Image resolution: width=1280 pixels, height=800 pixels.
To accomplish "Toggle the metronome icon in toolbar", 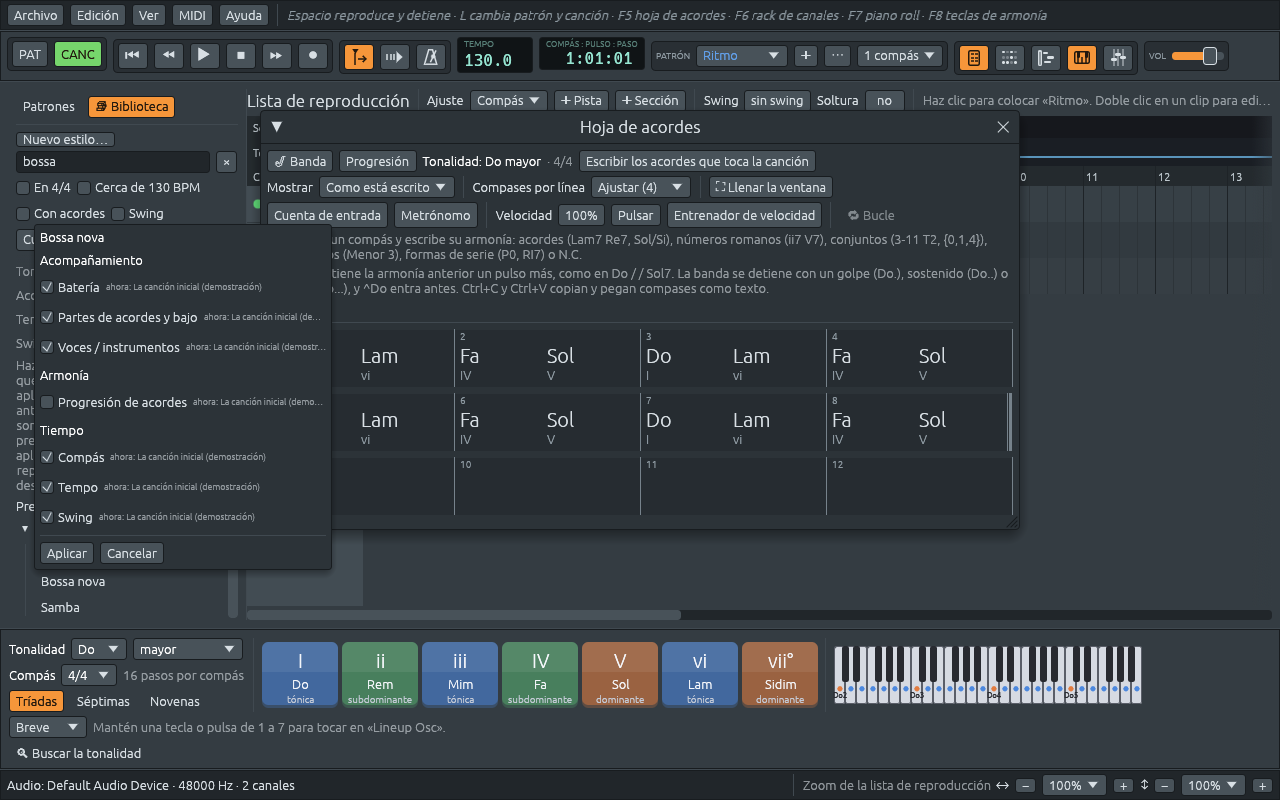I will (431, 57).
